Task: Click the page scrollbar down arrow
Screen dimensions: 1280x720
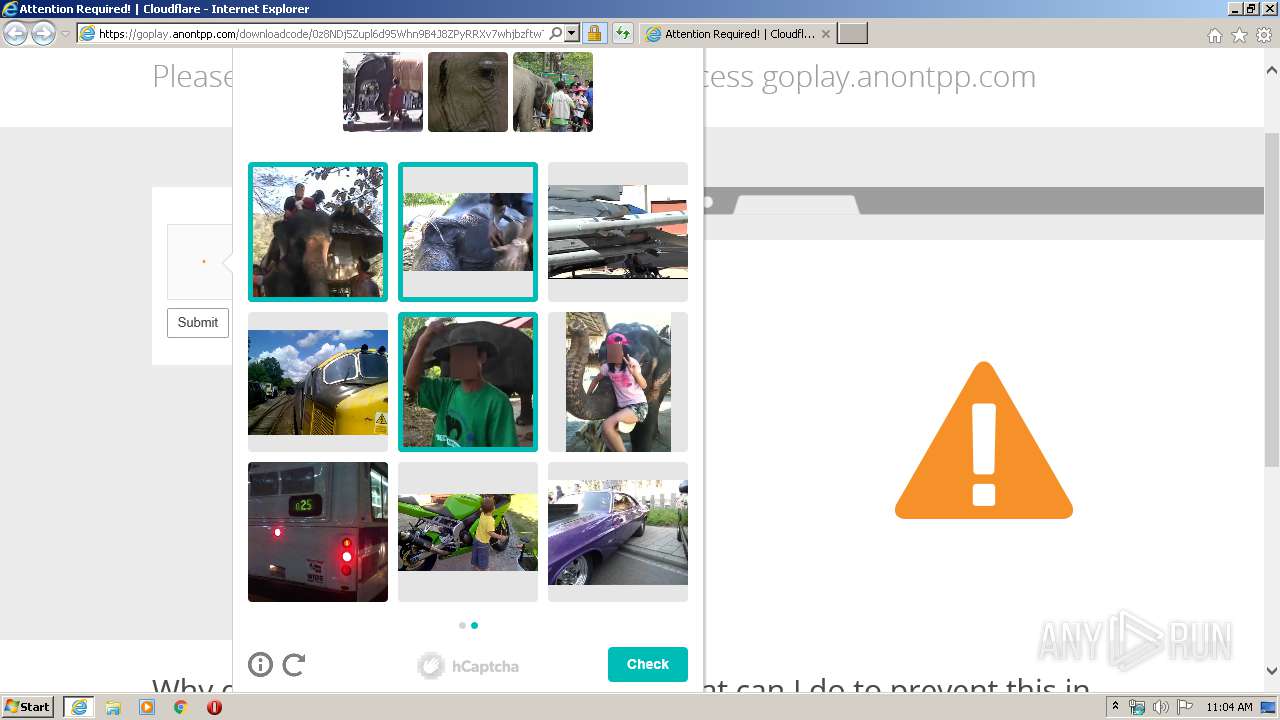Action: (1272, 670)
